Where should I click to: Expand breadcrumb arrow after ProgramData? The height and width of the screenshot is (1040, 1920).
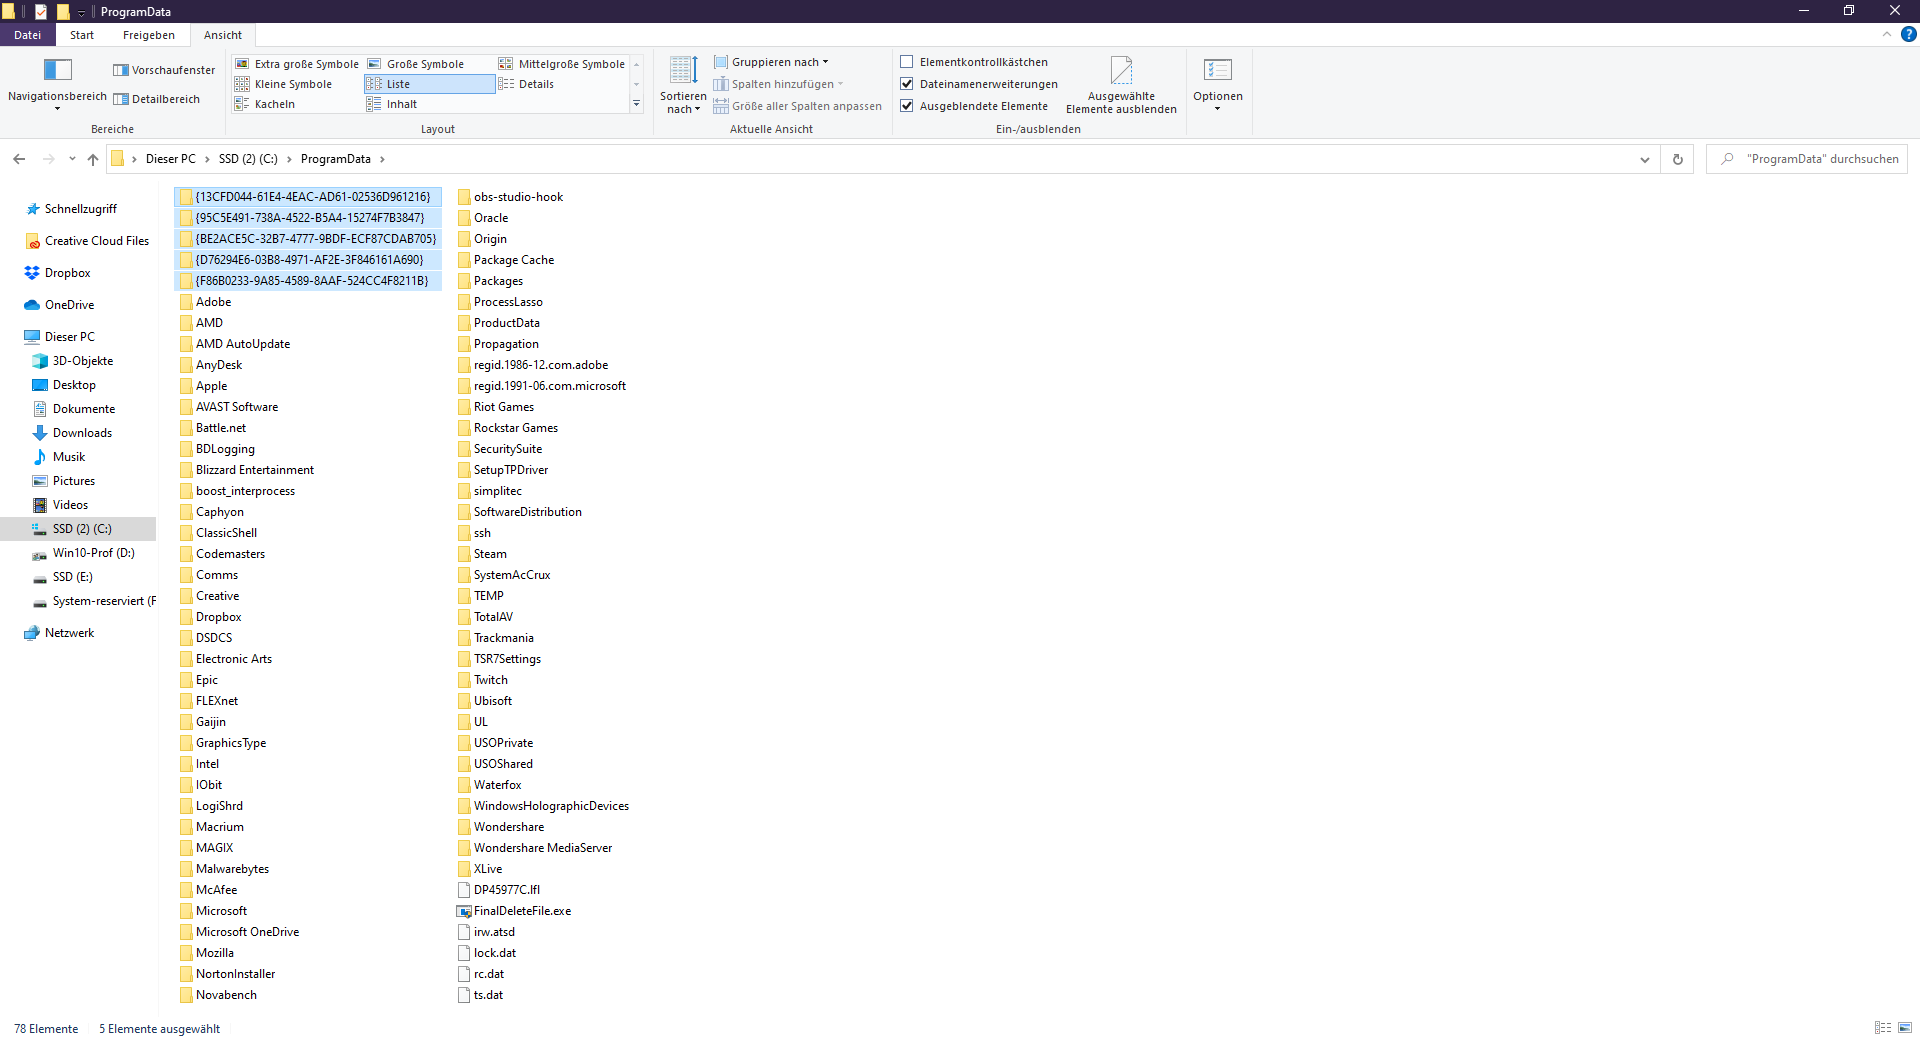tap(382, 159)
